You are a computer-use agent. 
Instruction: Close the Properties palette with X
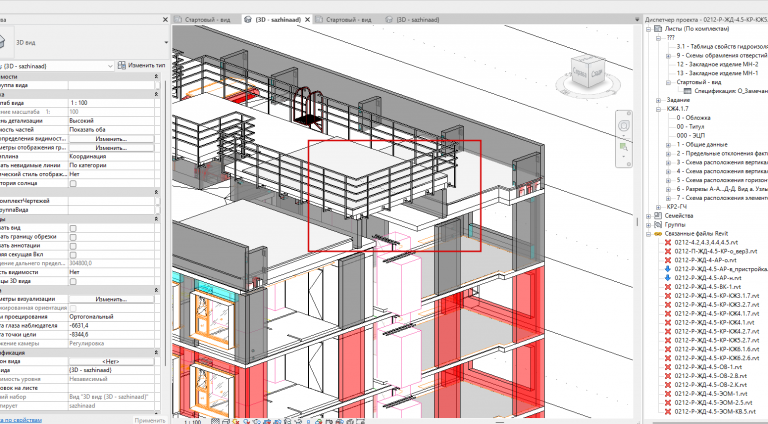tap(165, 20)
